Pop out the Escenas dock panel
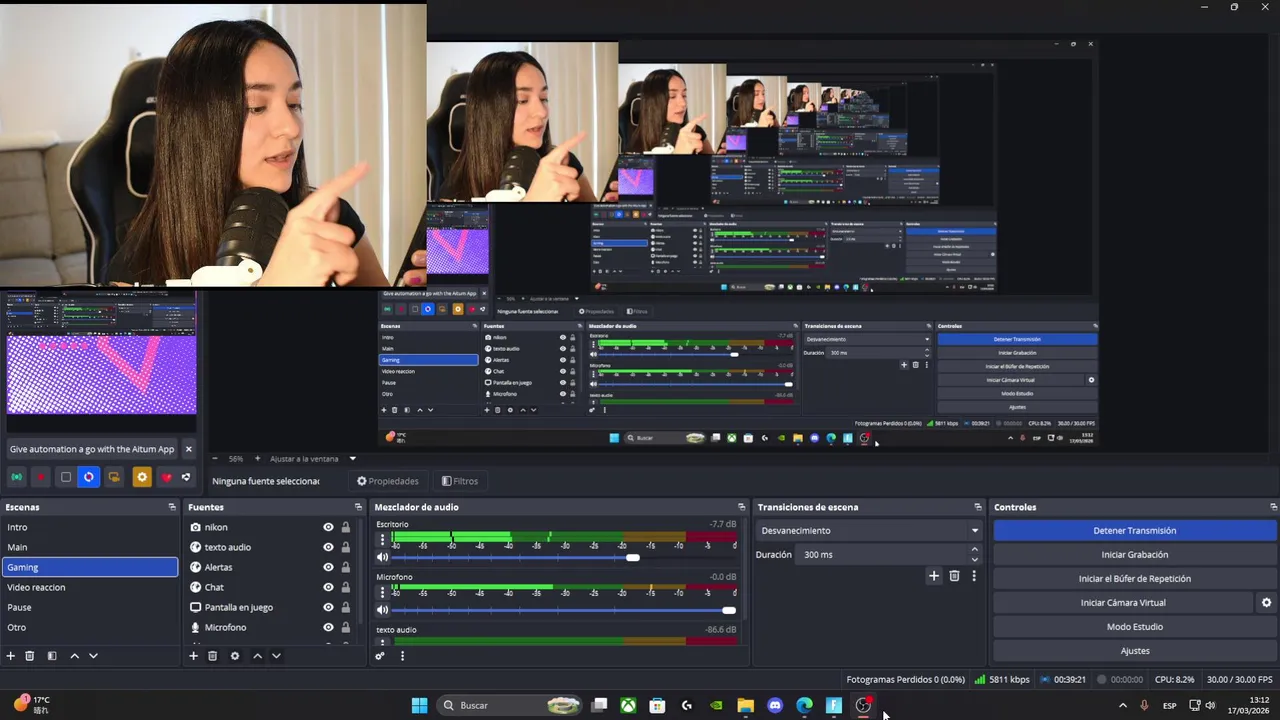 pos(172,507)
